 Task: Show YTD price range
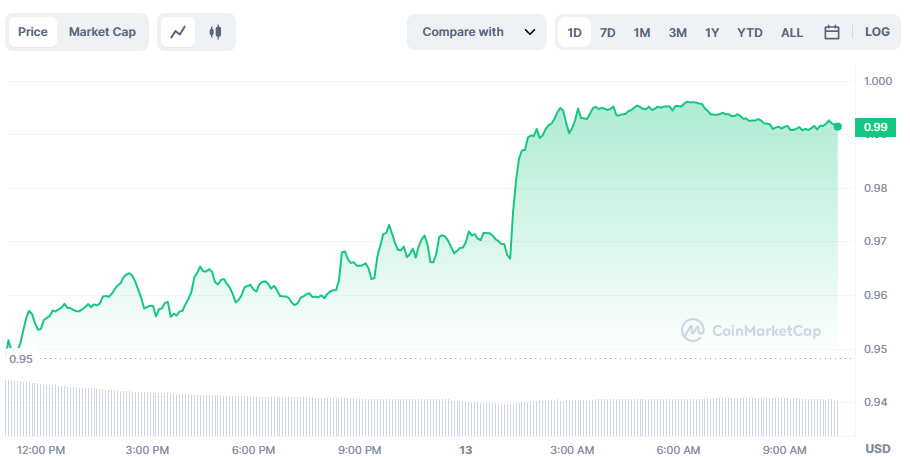pos(750,33)
